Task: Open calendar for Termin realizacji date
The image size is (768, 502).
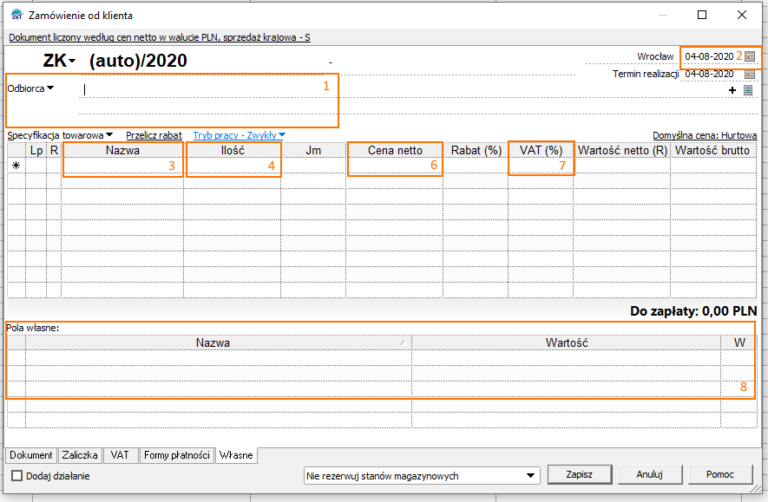Action: (x=748, y=74)
